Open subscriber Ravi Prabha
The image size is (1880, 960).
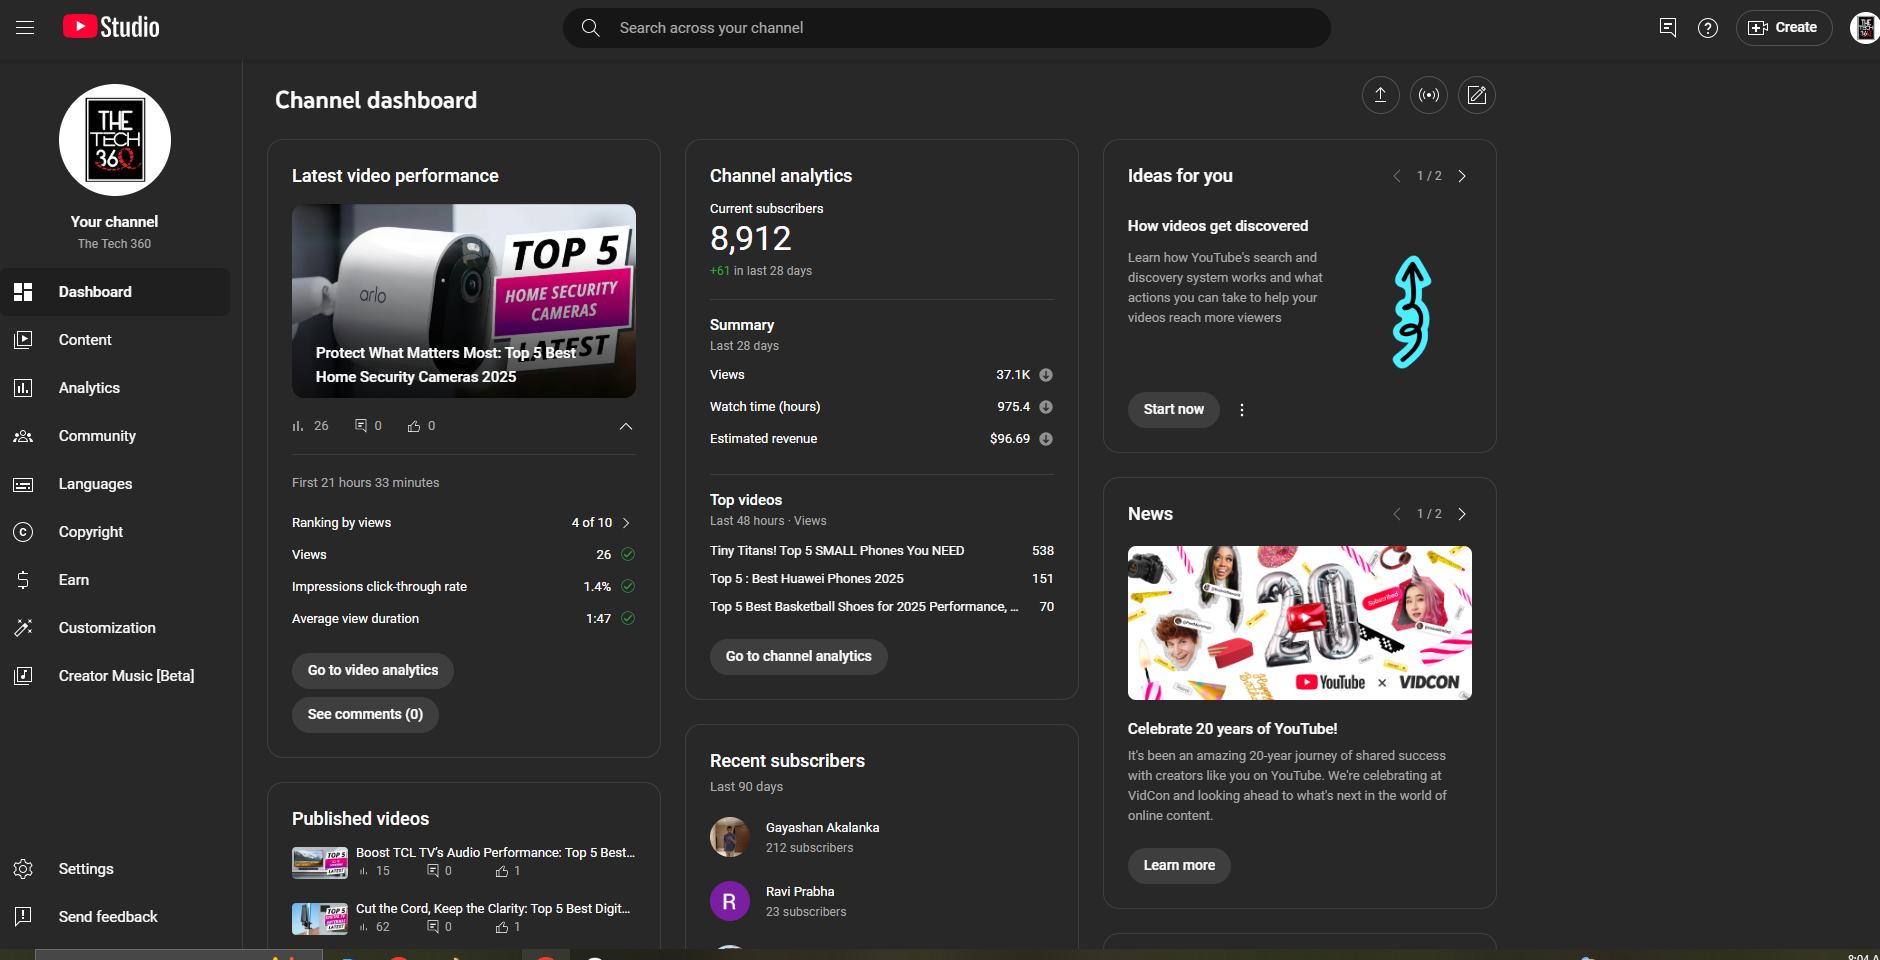tap(800, 892)
